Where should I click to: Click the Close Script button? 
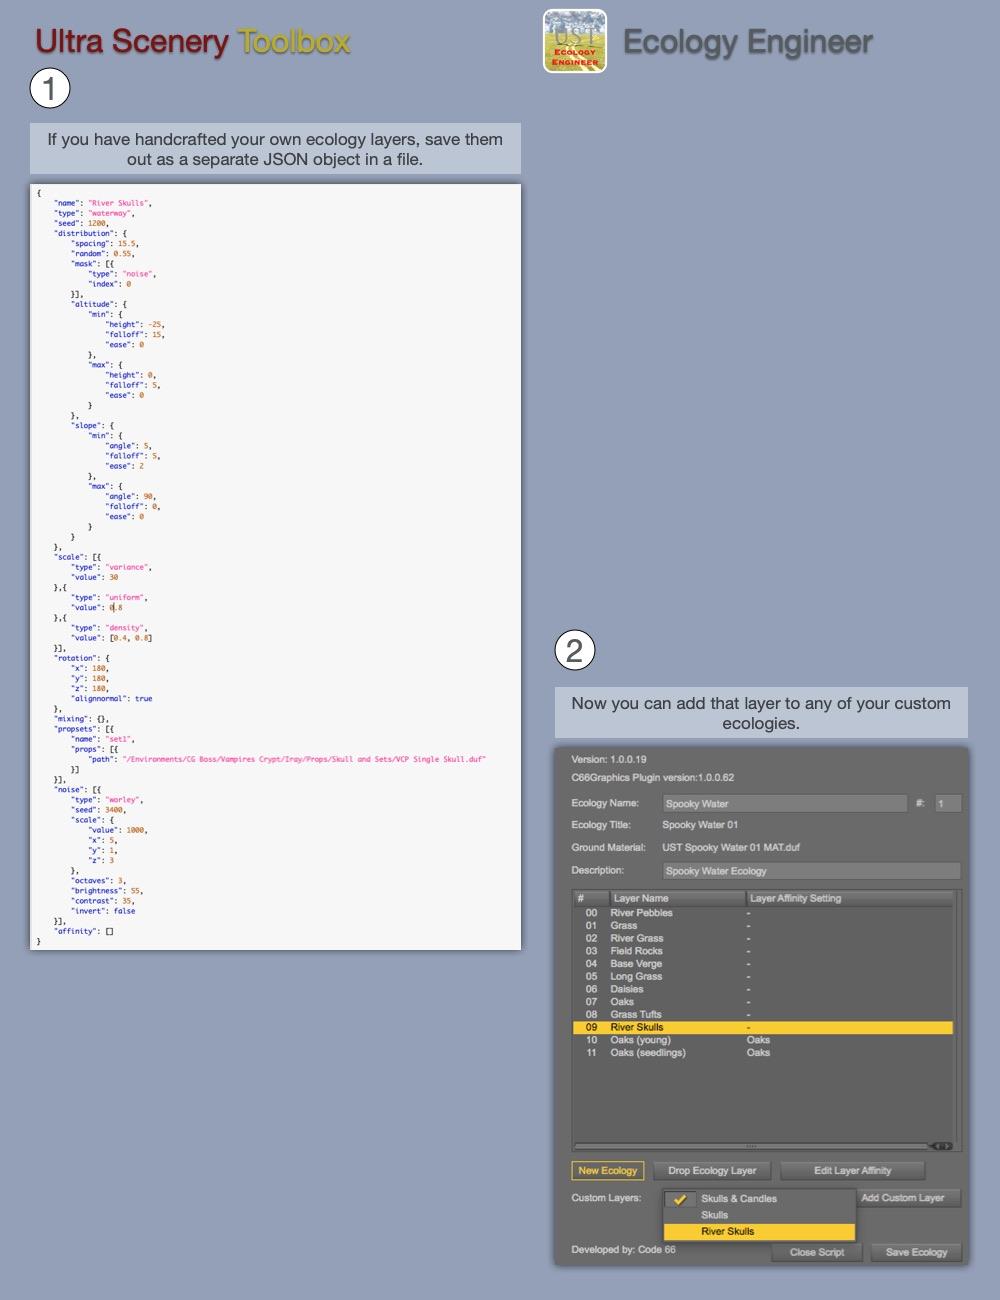(817, 1252)
